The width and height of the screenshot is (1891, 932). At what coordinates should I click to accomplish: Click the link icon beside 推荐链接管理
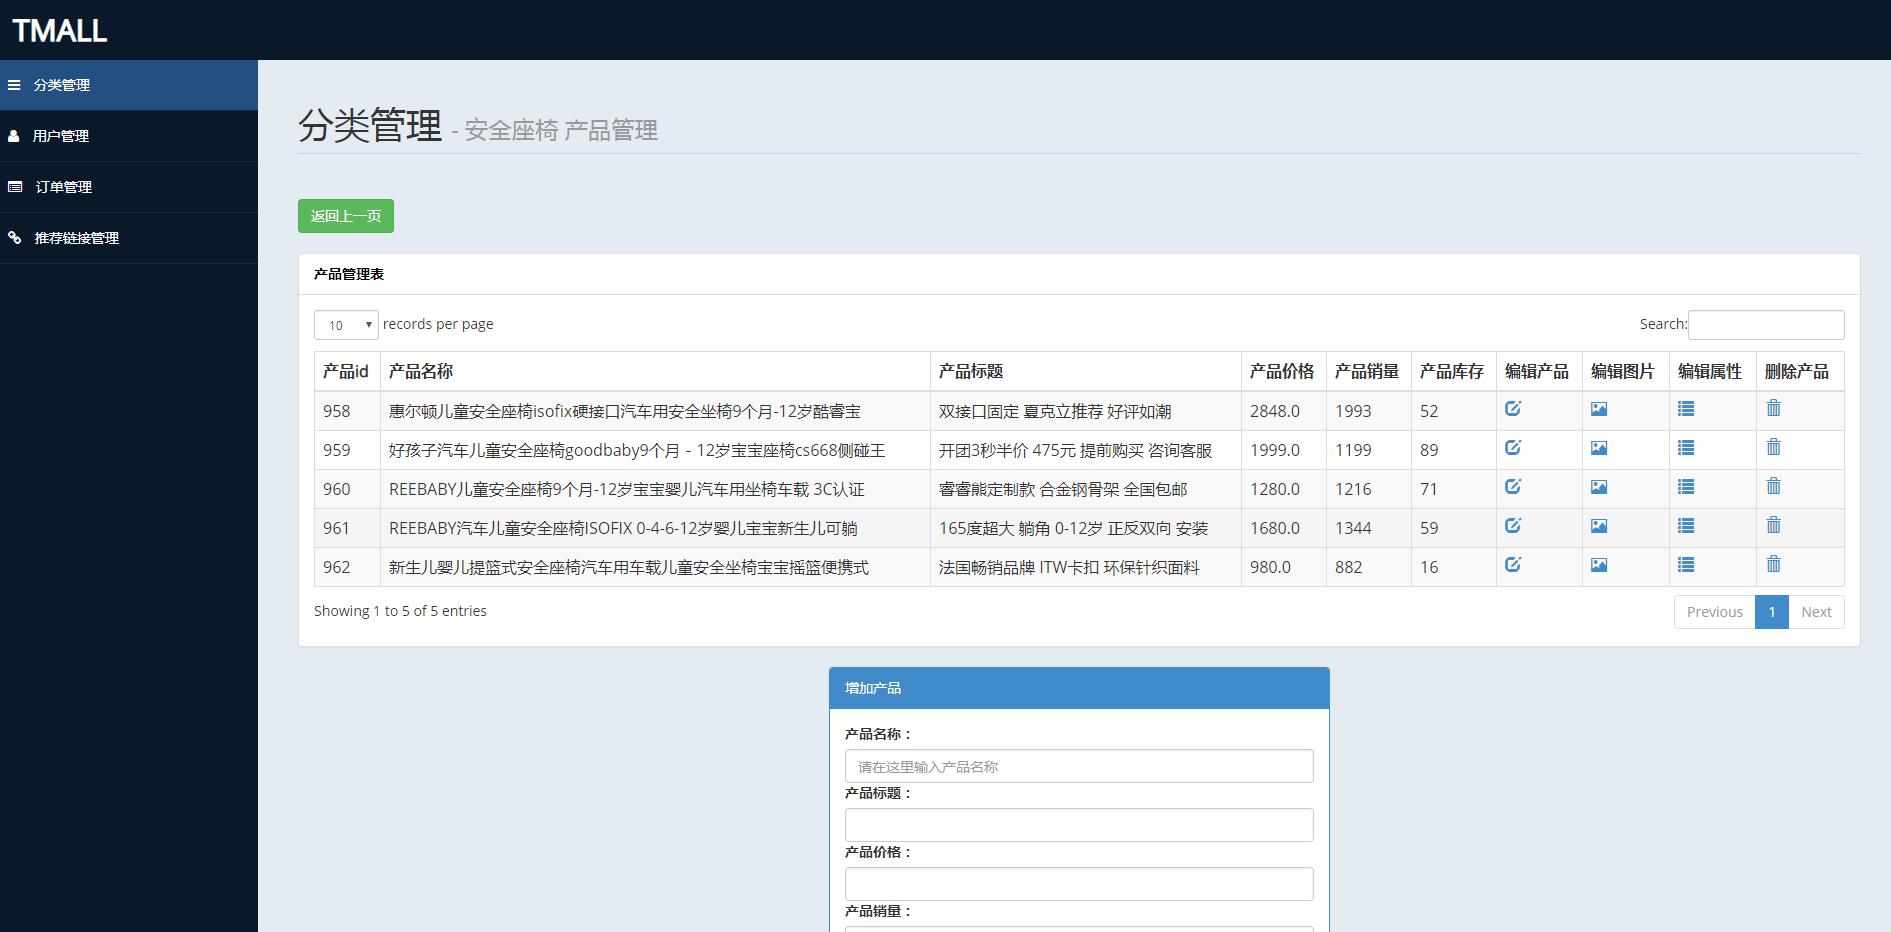click(15, 238)
